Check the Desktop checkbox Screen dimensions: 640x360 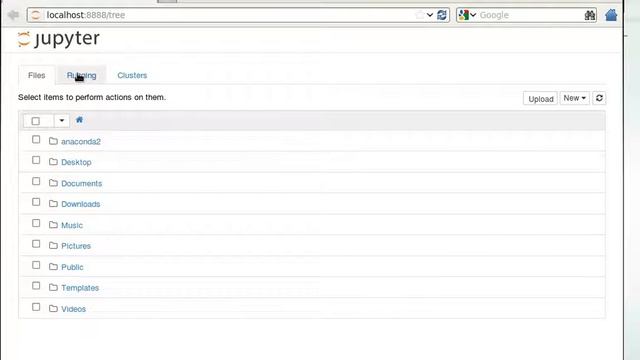click(36, 160)
